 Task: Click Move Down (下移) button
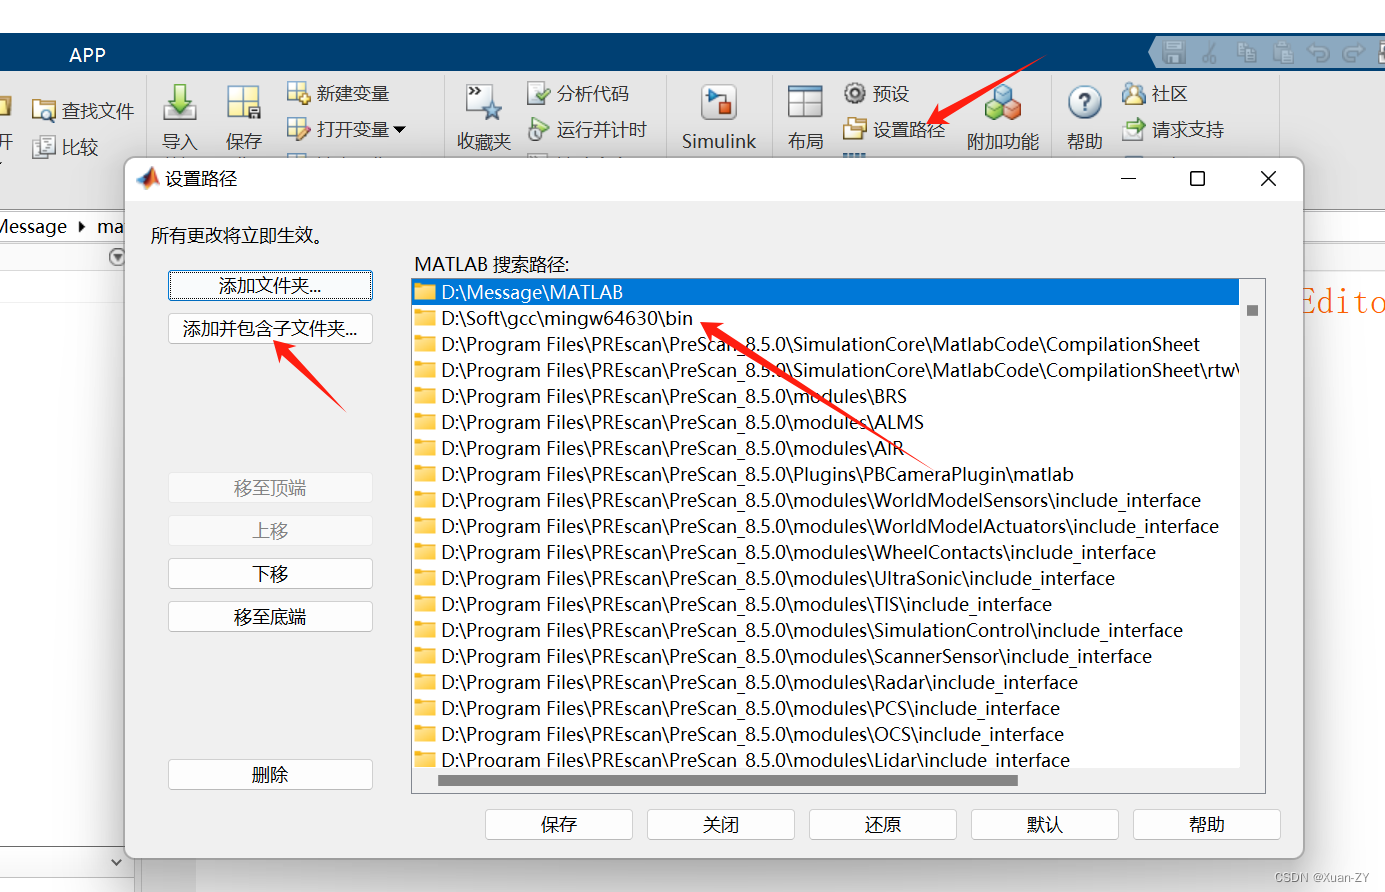point(270,574)
